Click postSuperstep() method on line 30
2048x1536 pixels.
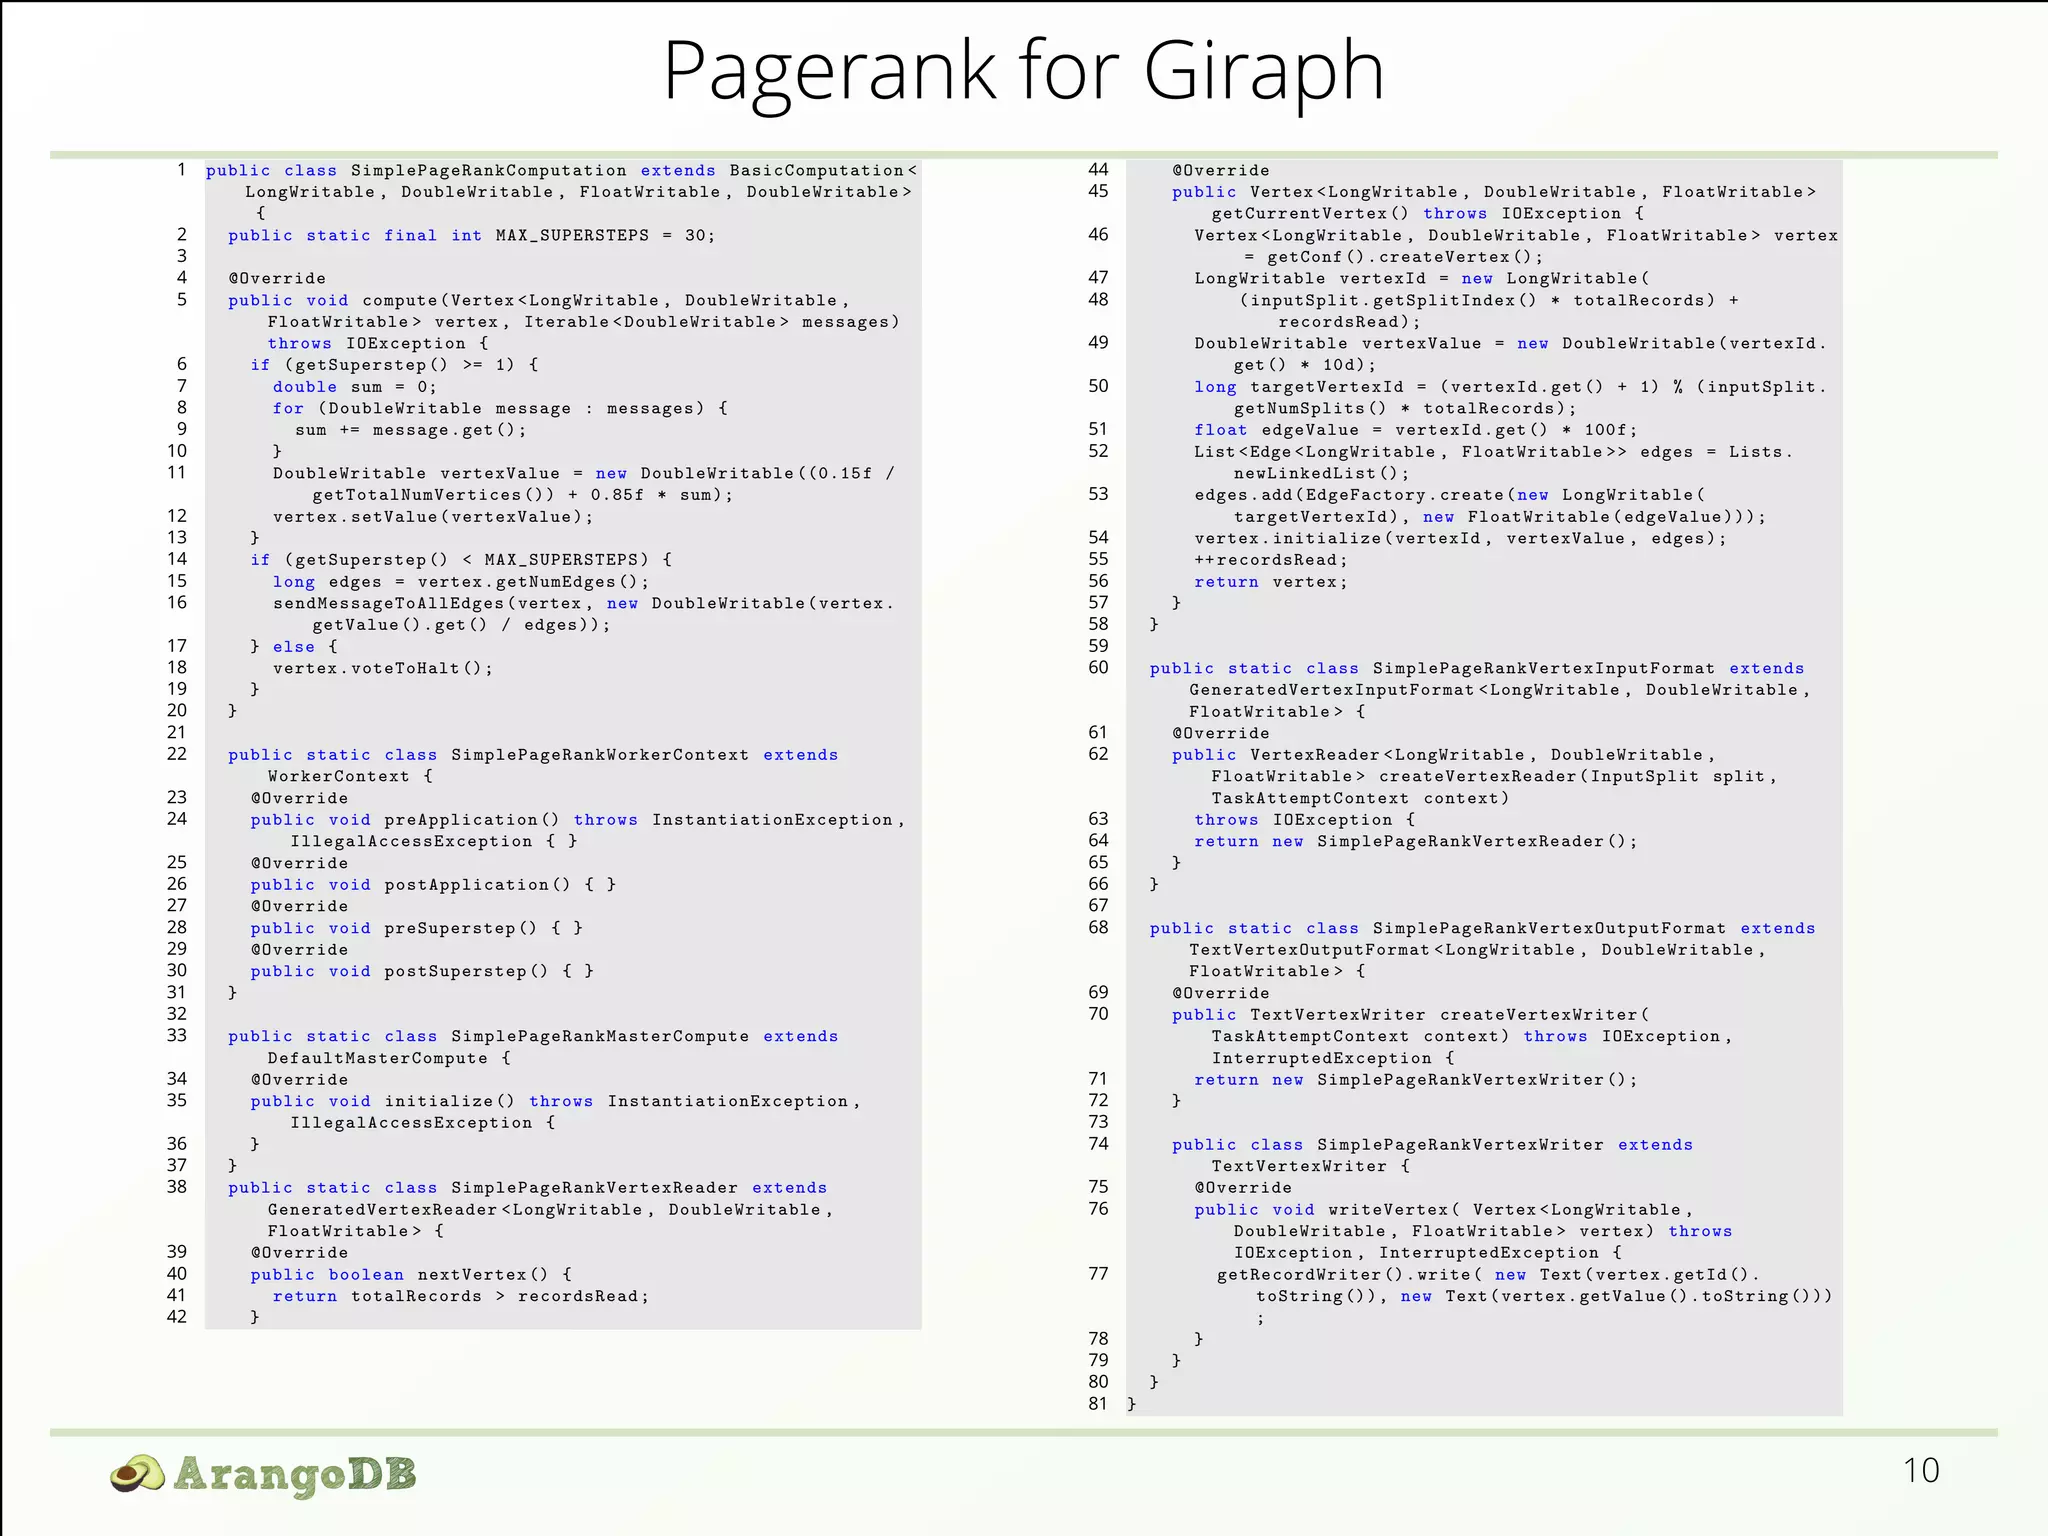pyautogui.click(x=466, y=971)
